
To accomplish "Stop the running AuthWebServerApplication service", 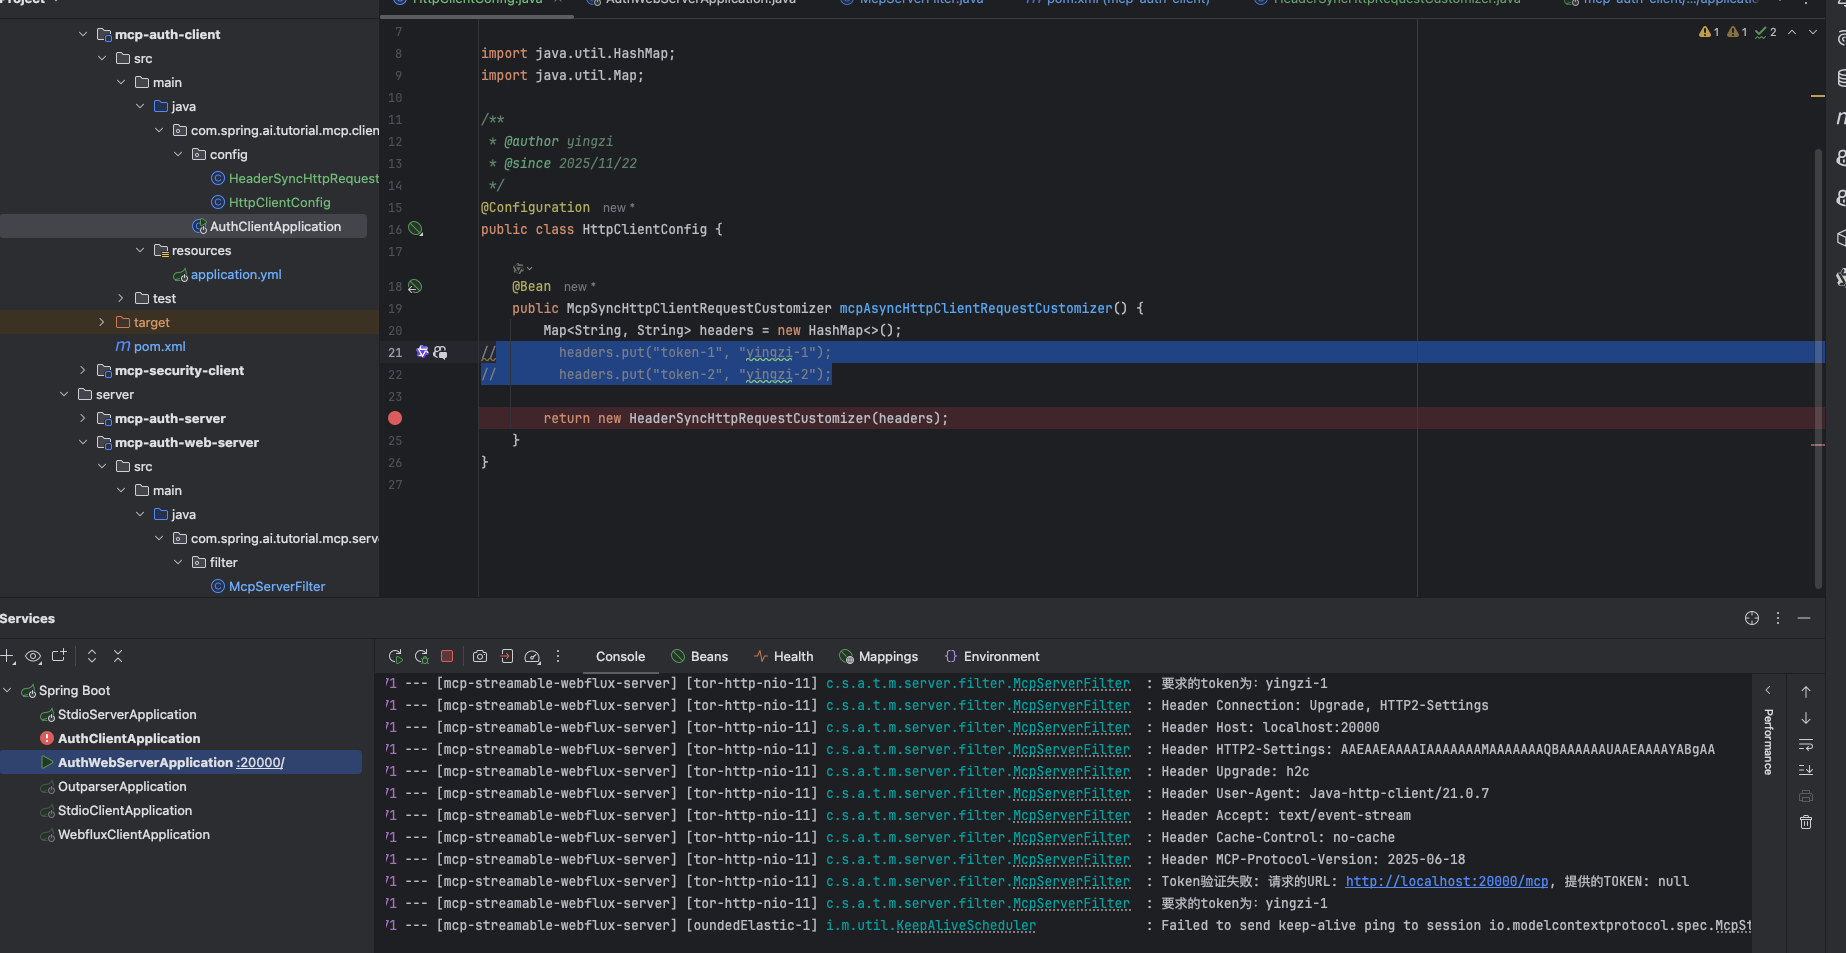I will 447,656.
